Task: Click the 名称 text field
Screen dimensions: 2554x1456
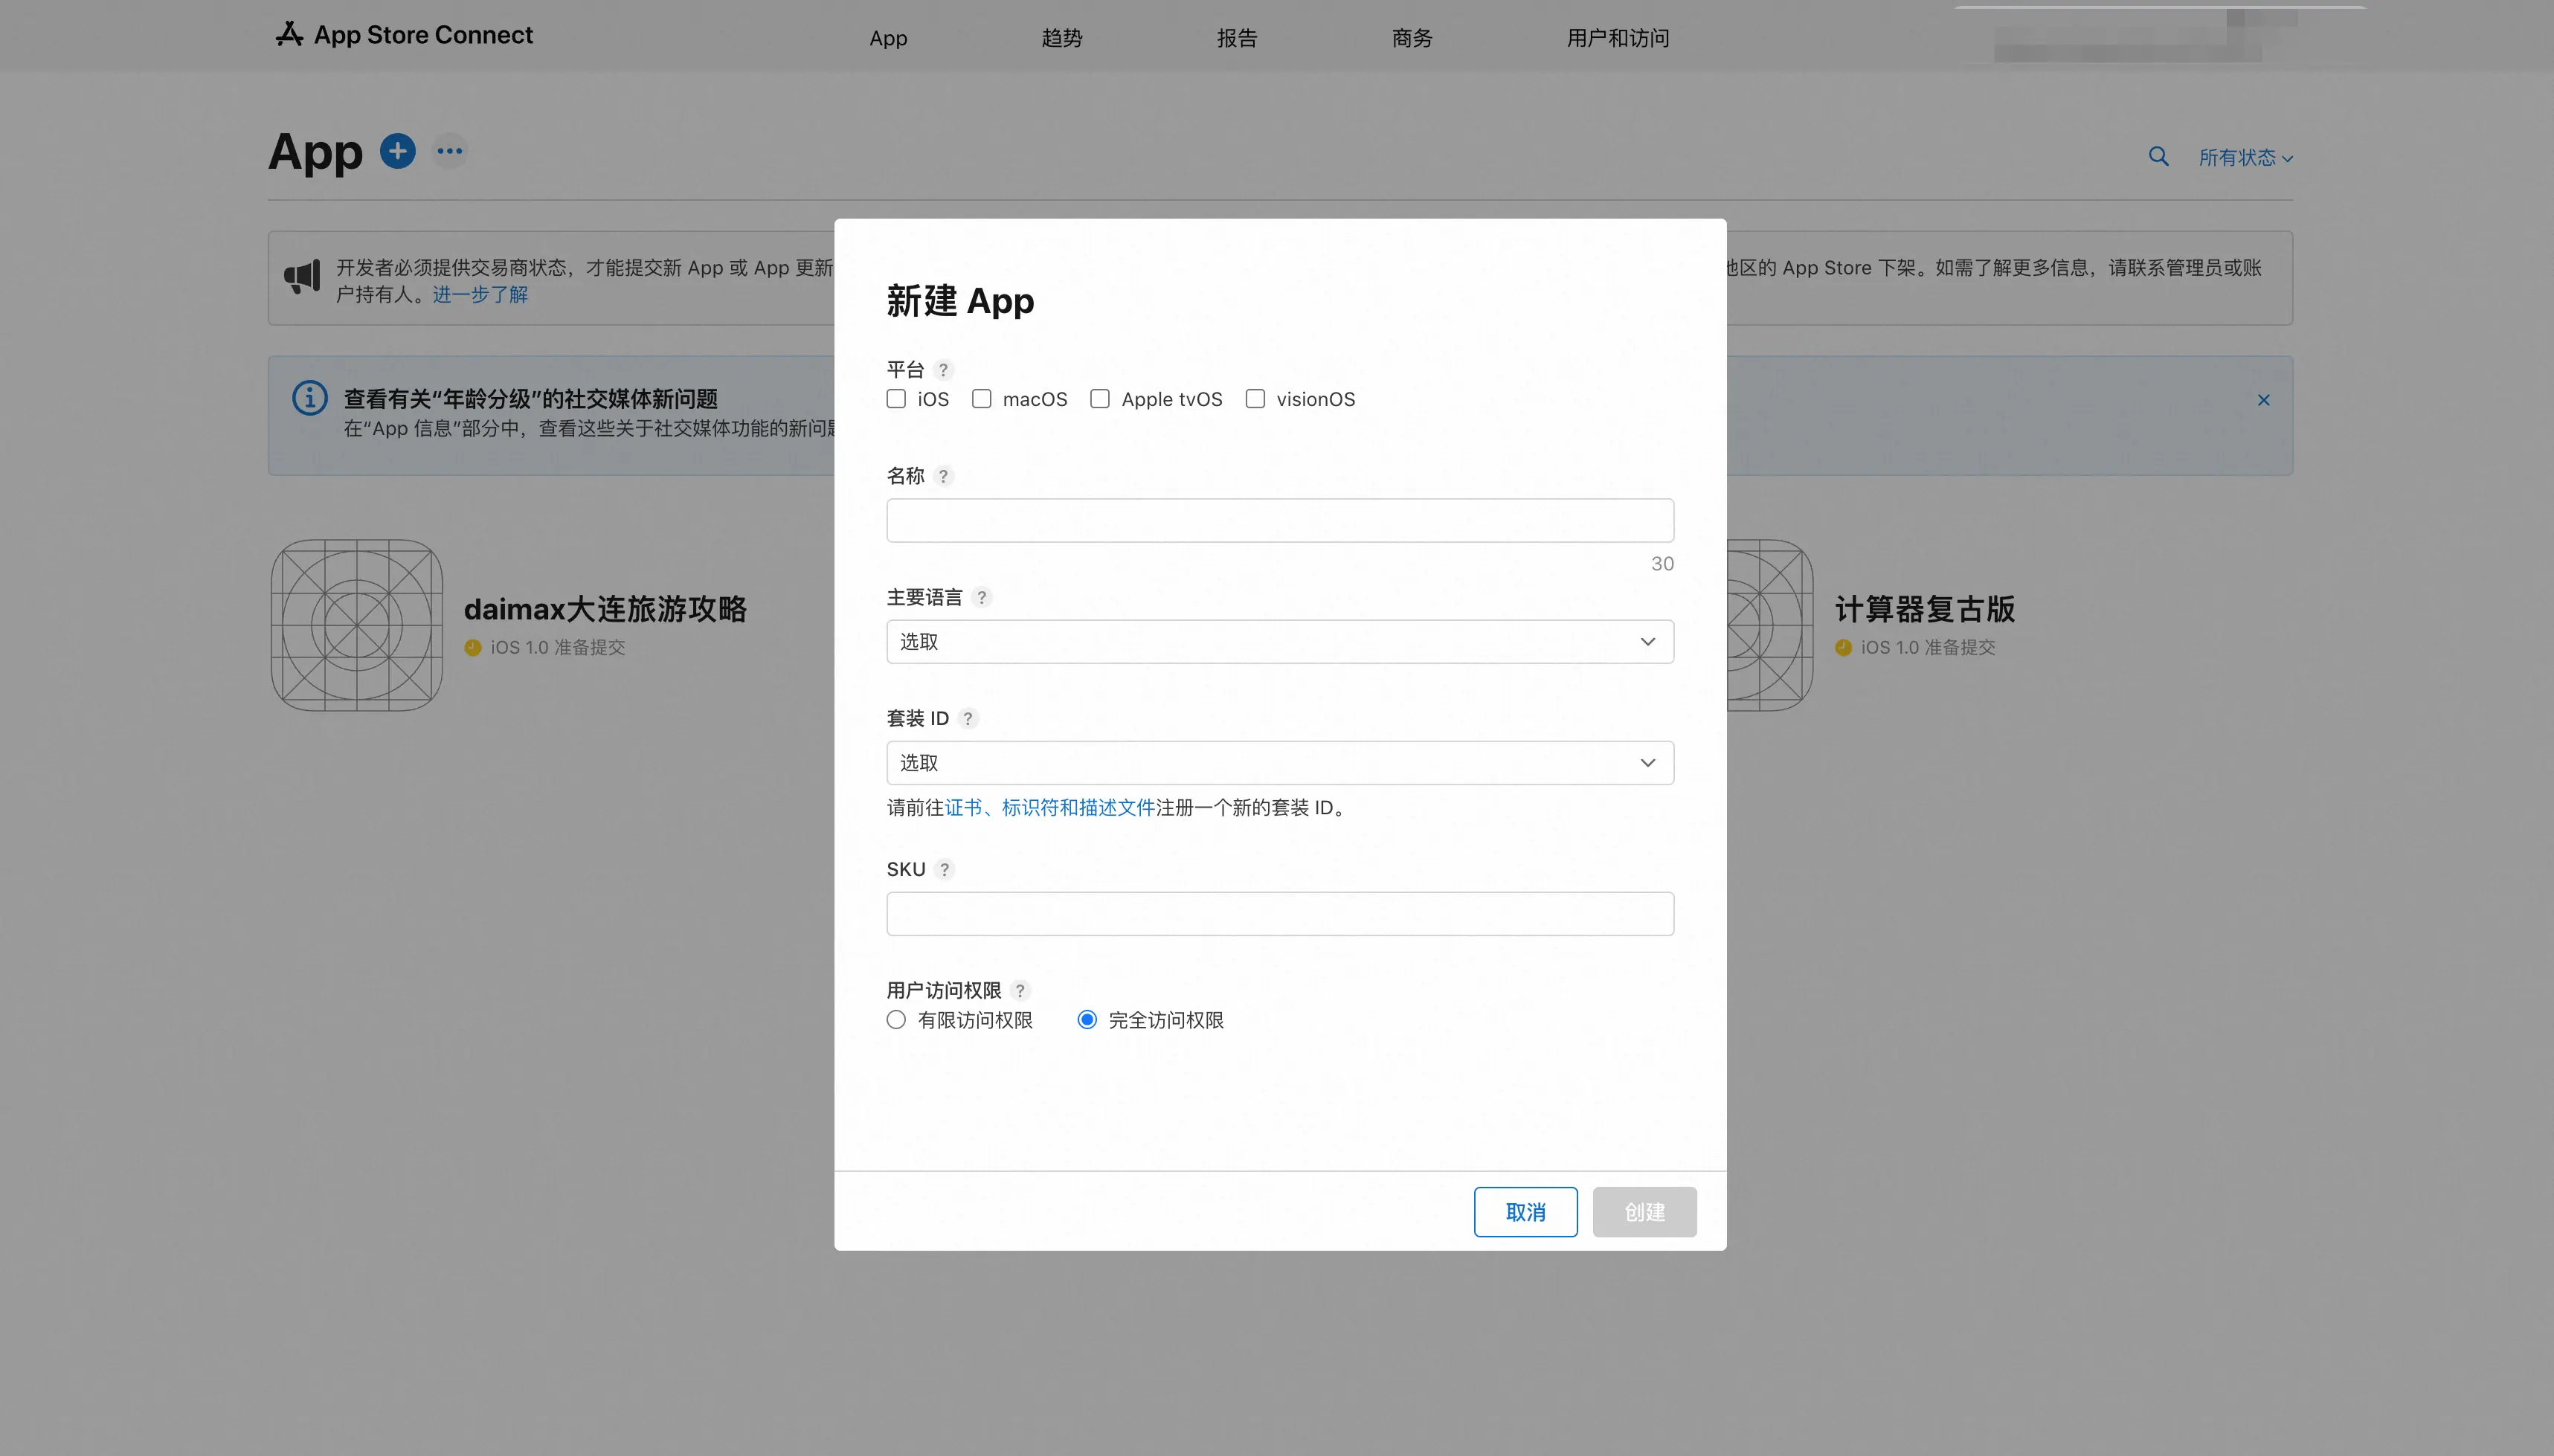Action: tap(1280, 520)
